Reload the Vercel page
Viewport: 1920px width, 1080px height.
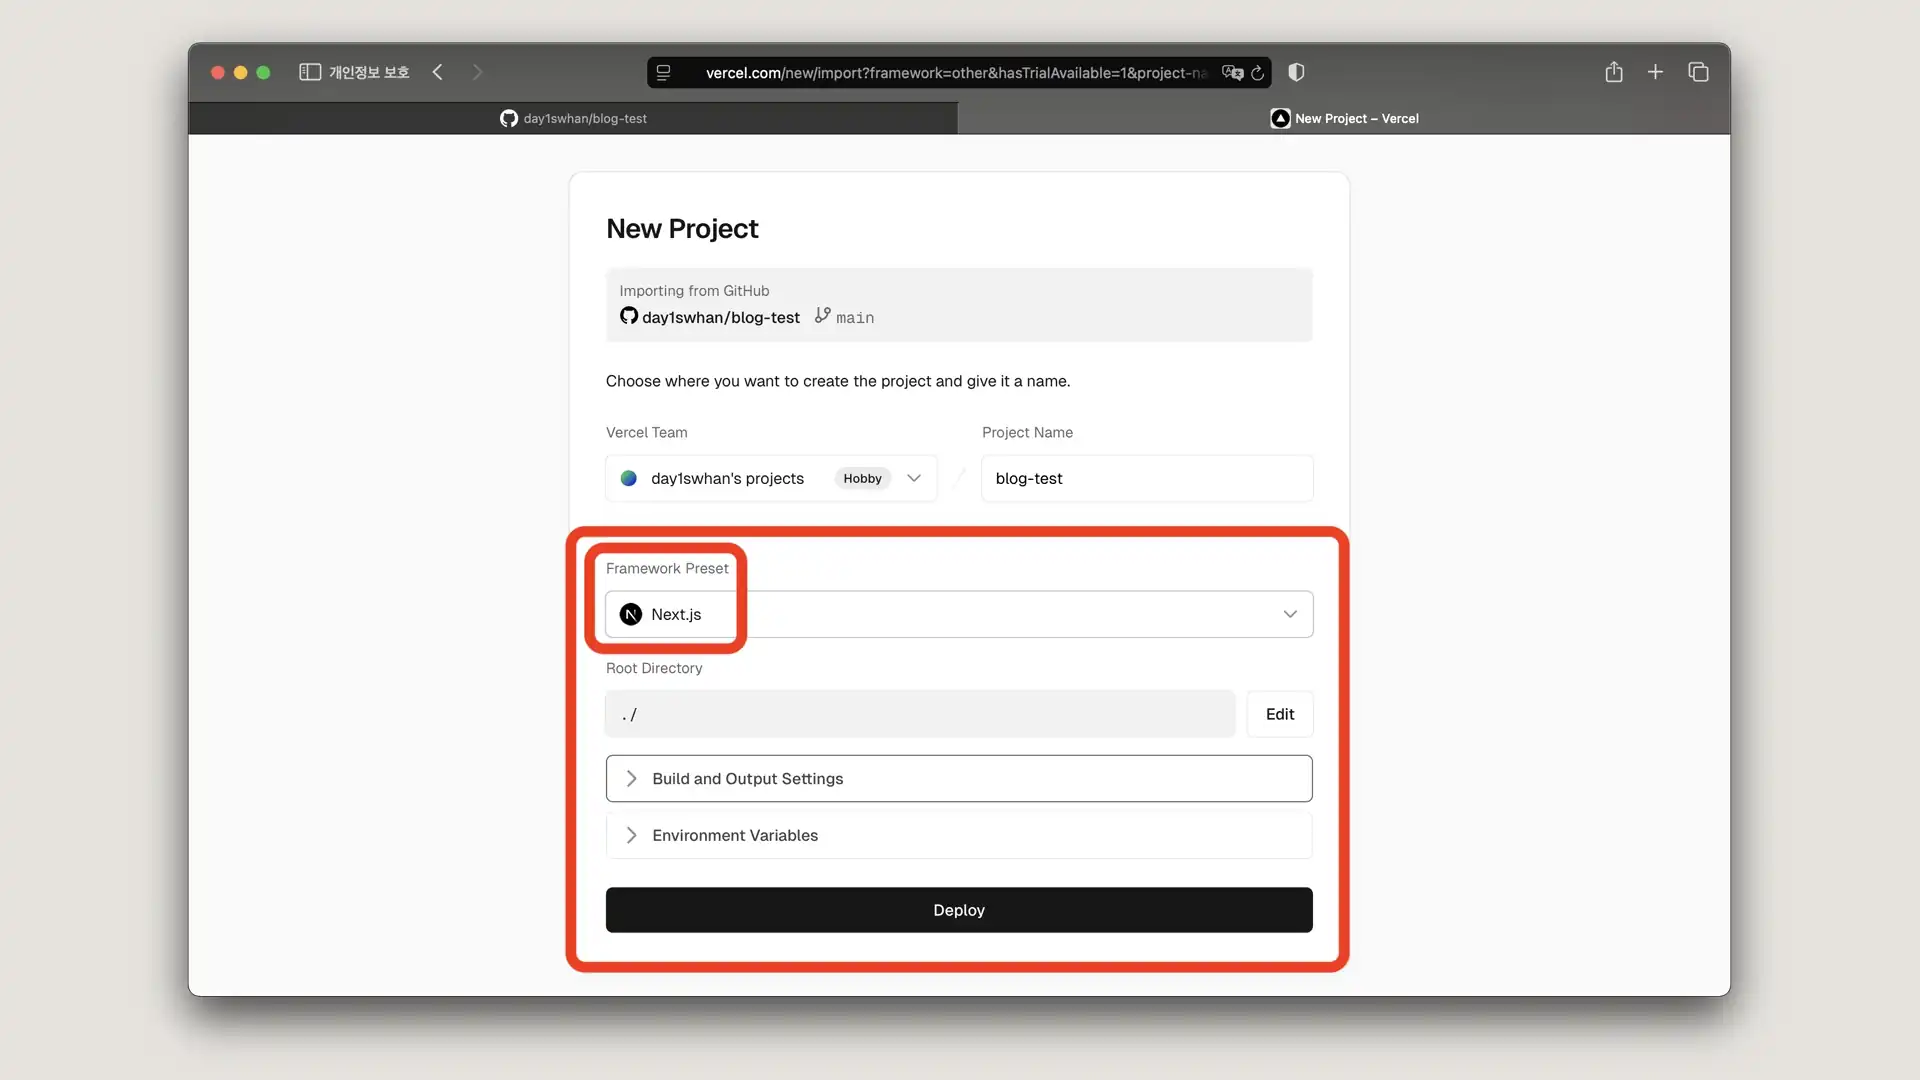coord(1258,73)
